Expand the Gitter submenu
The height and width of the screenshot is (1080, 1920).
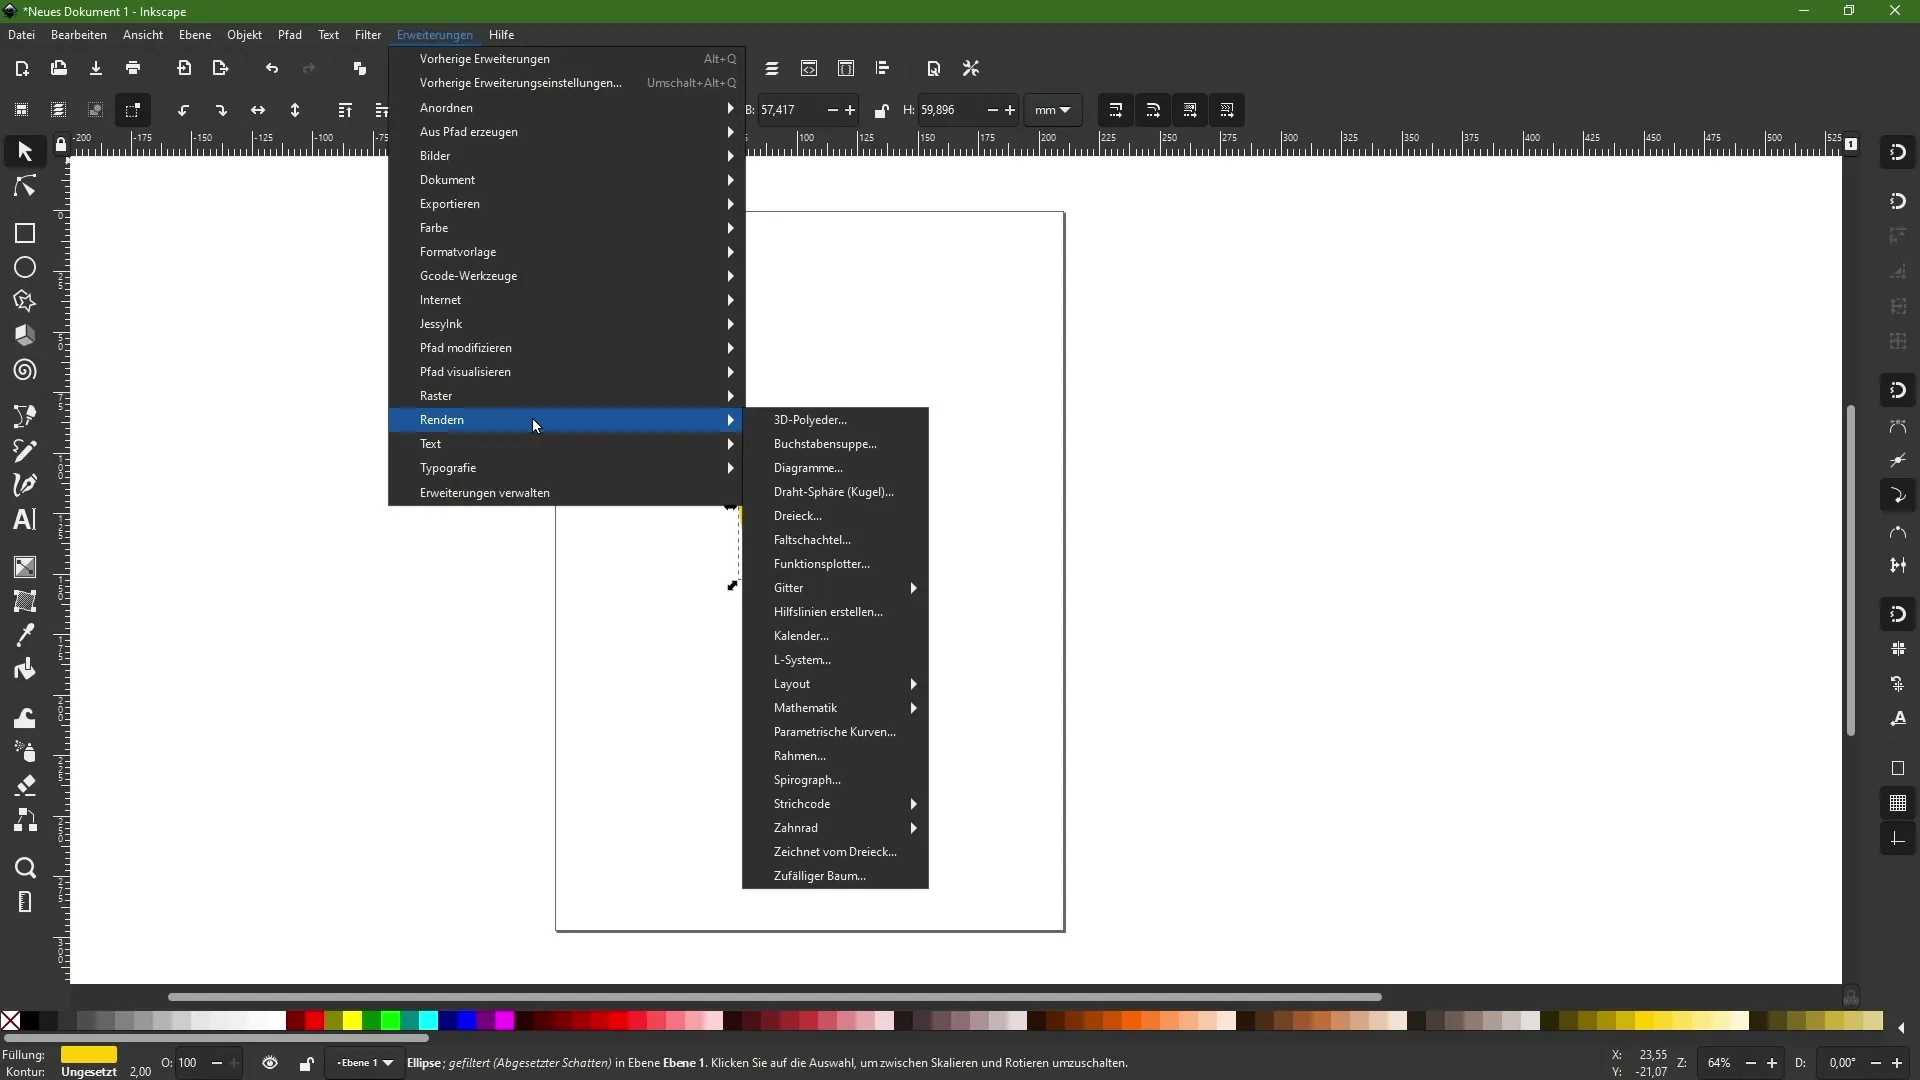(836, 588)
